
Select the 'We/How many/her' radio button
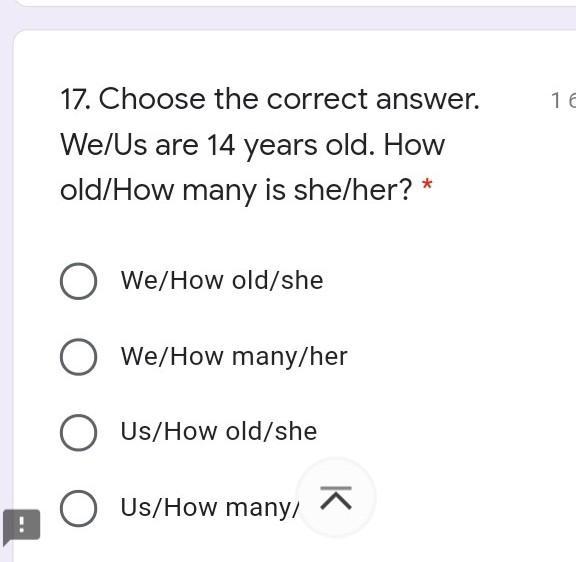[x=79, y=357]
